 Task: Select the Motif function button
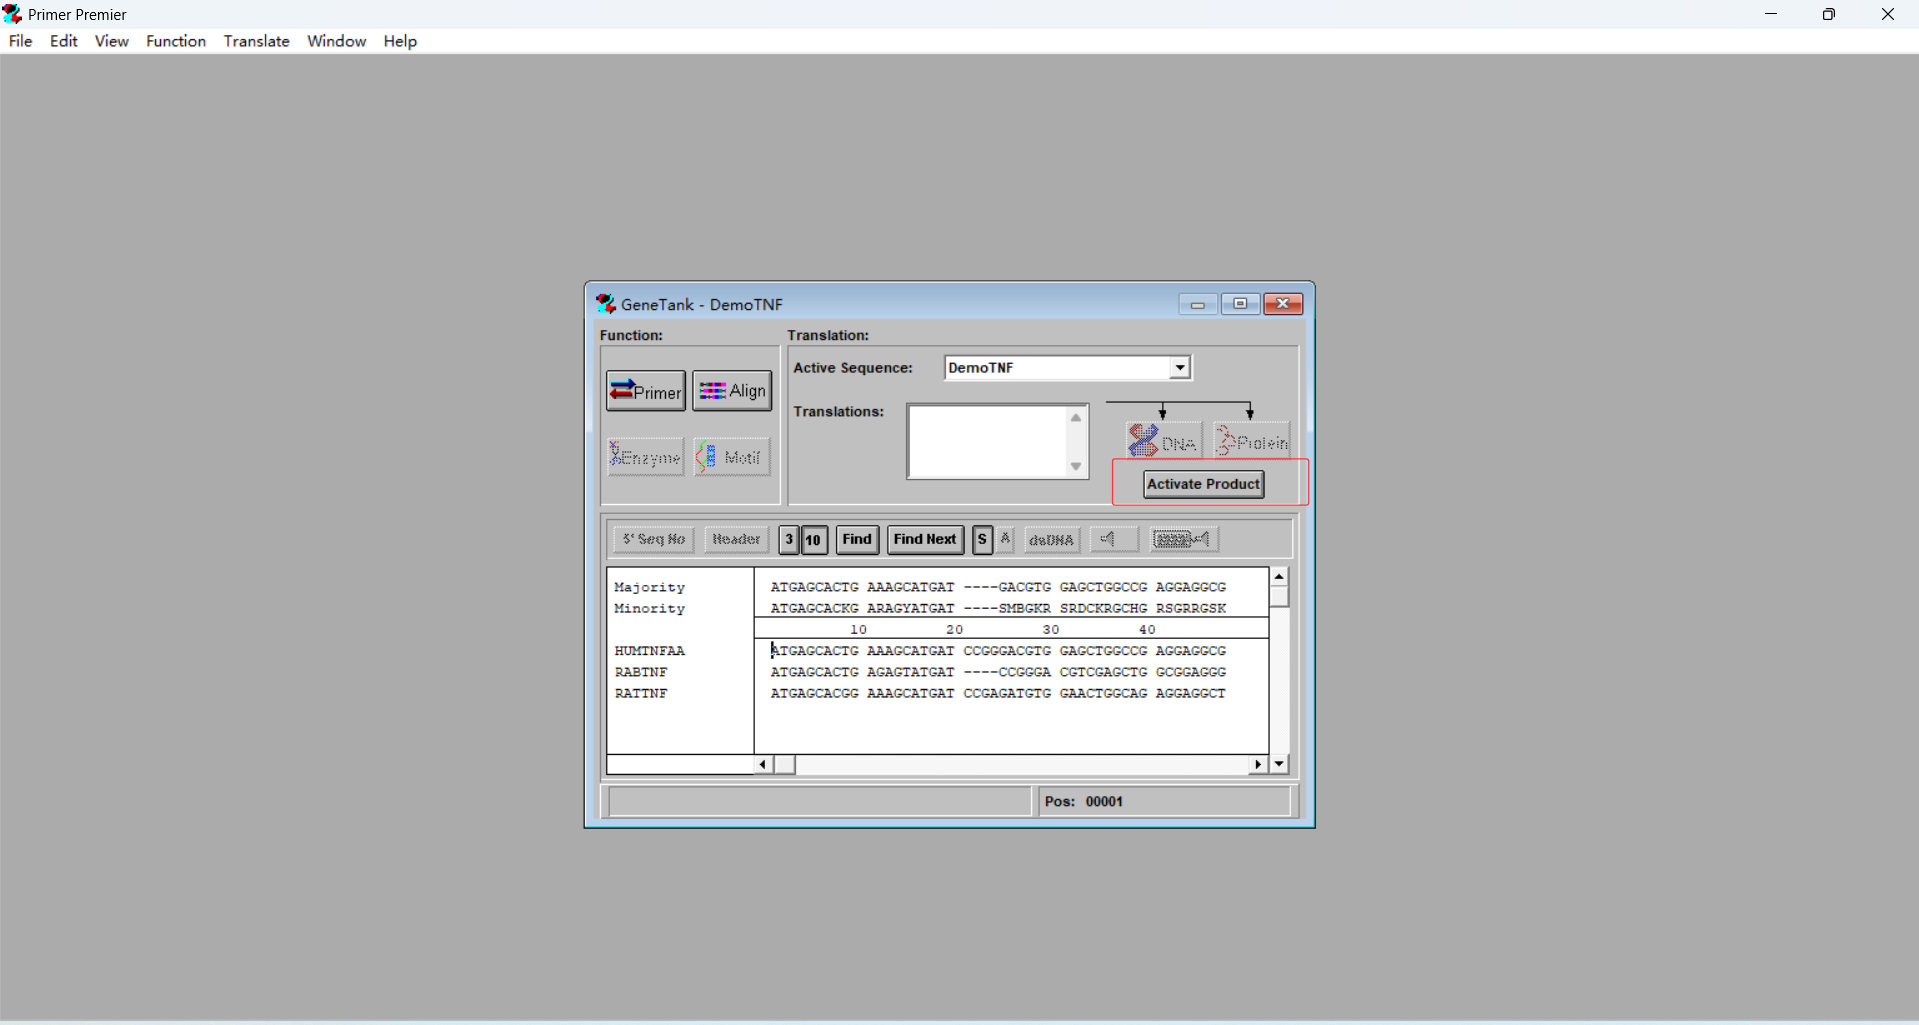point(733,457)
